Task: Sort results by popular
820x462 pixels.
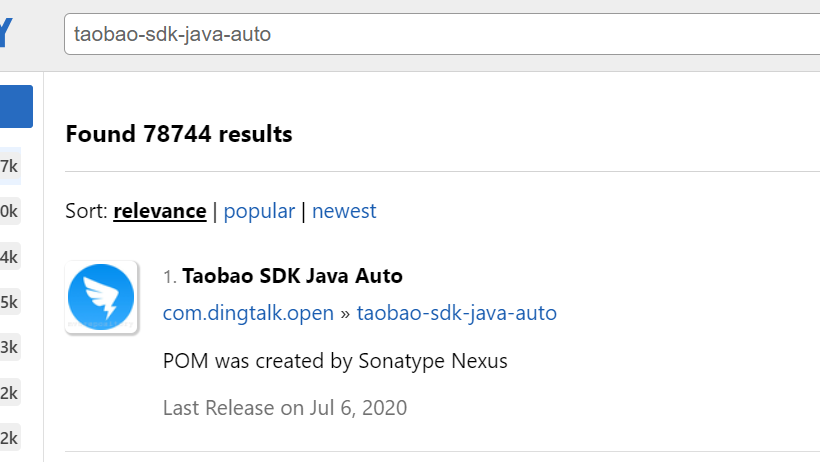Action: (x=259, y=211)
